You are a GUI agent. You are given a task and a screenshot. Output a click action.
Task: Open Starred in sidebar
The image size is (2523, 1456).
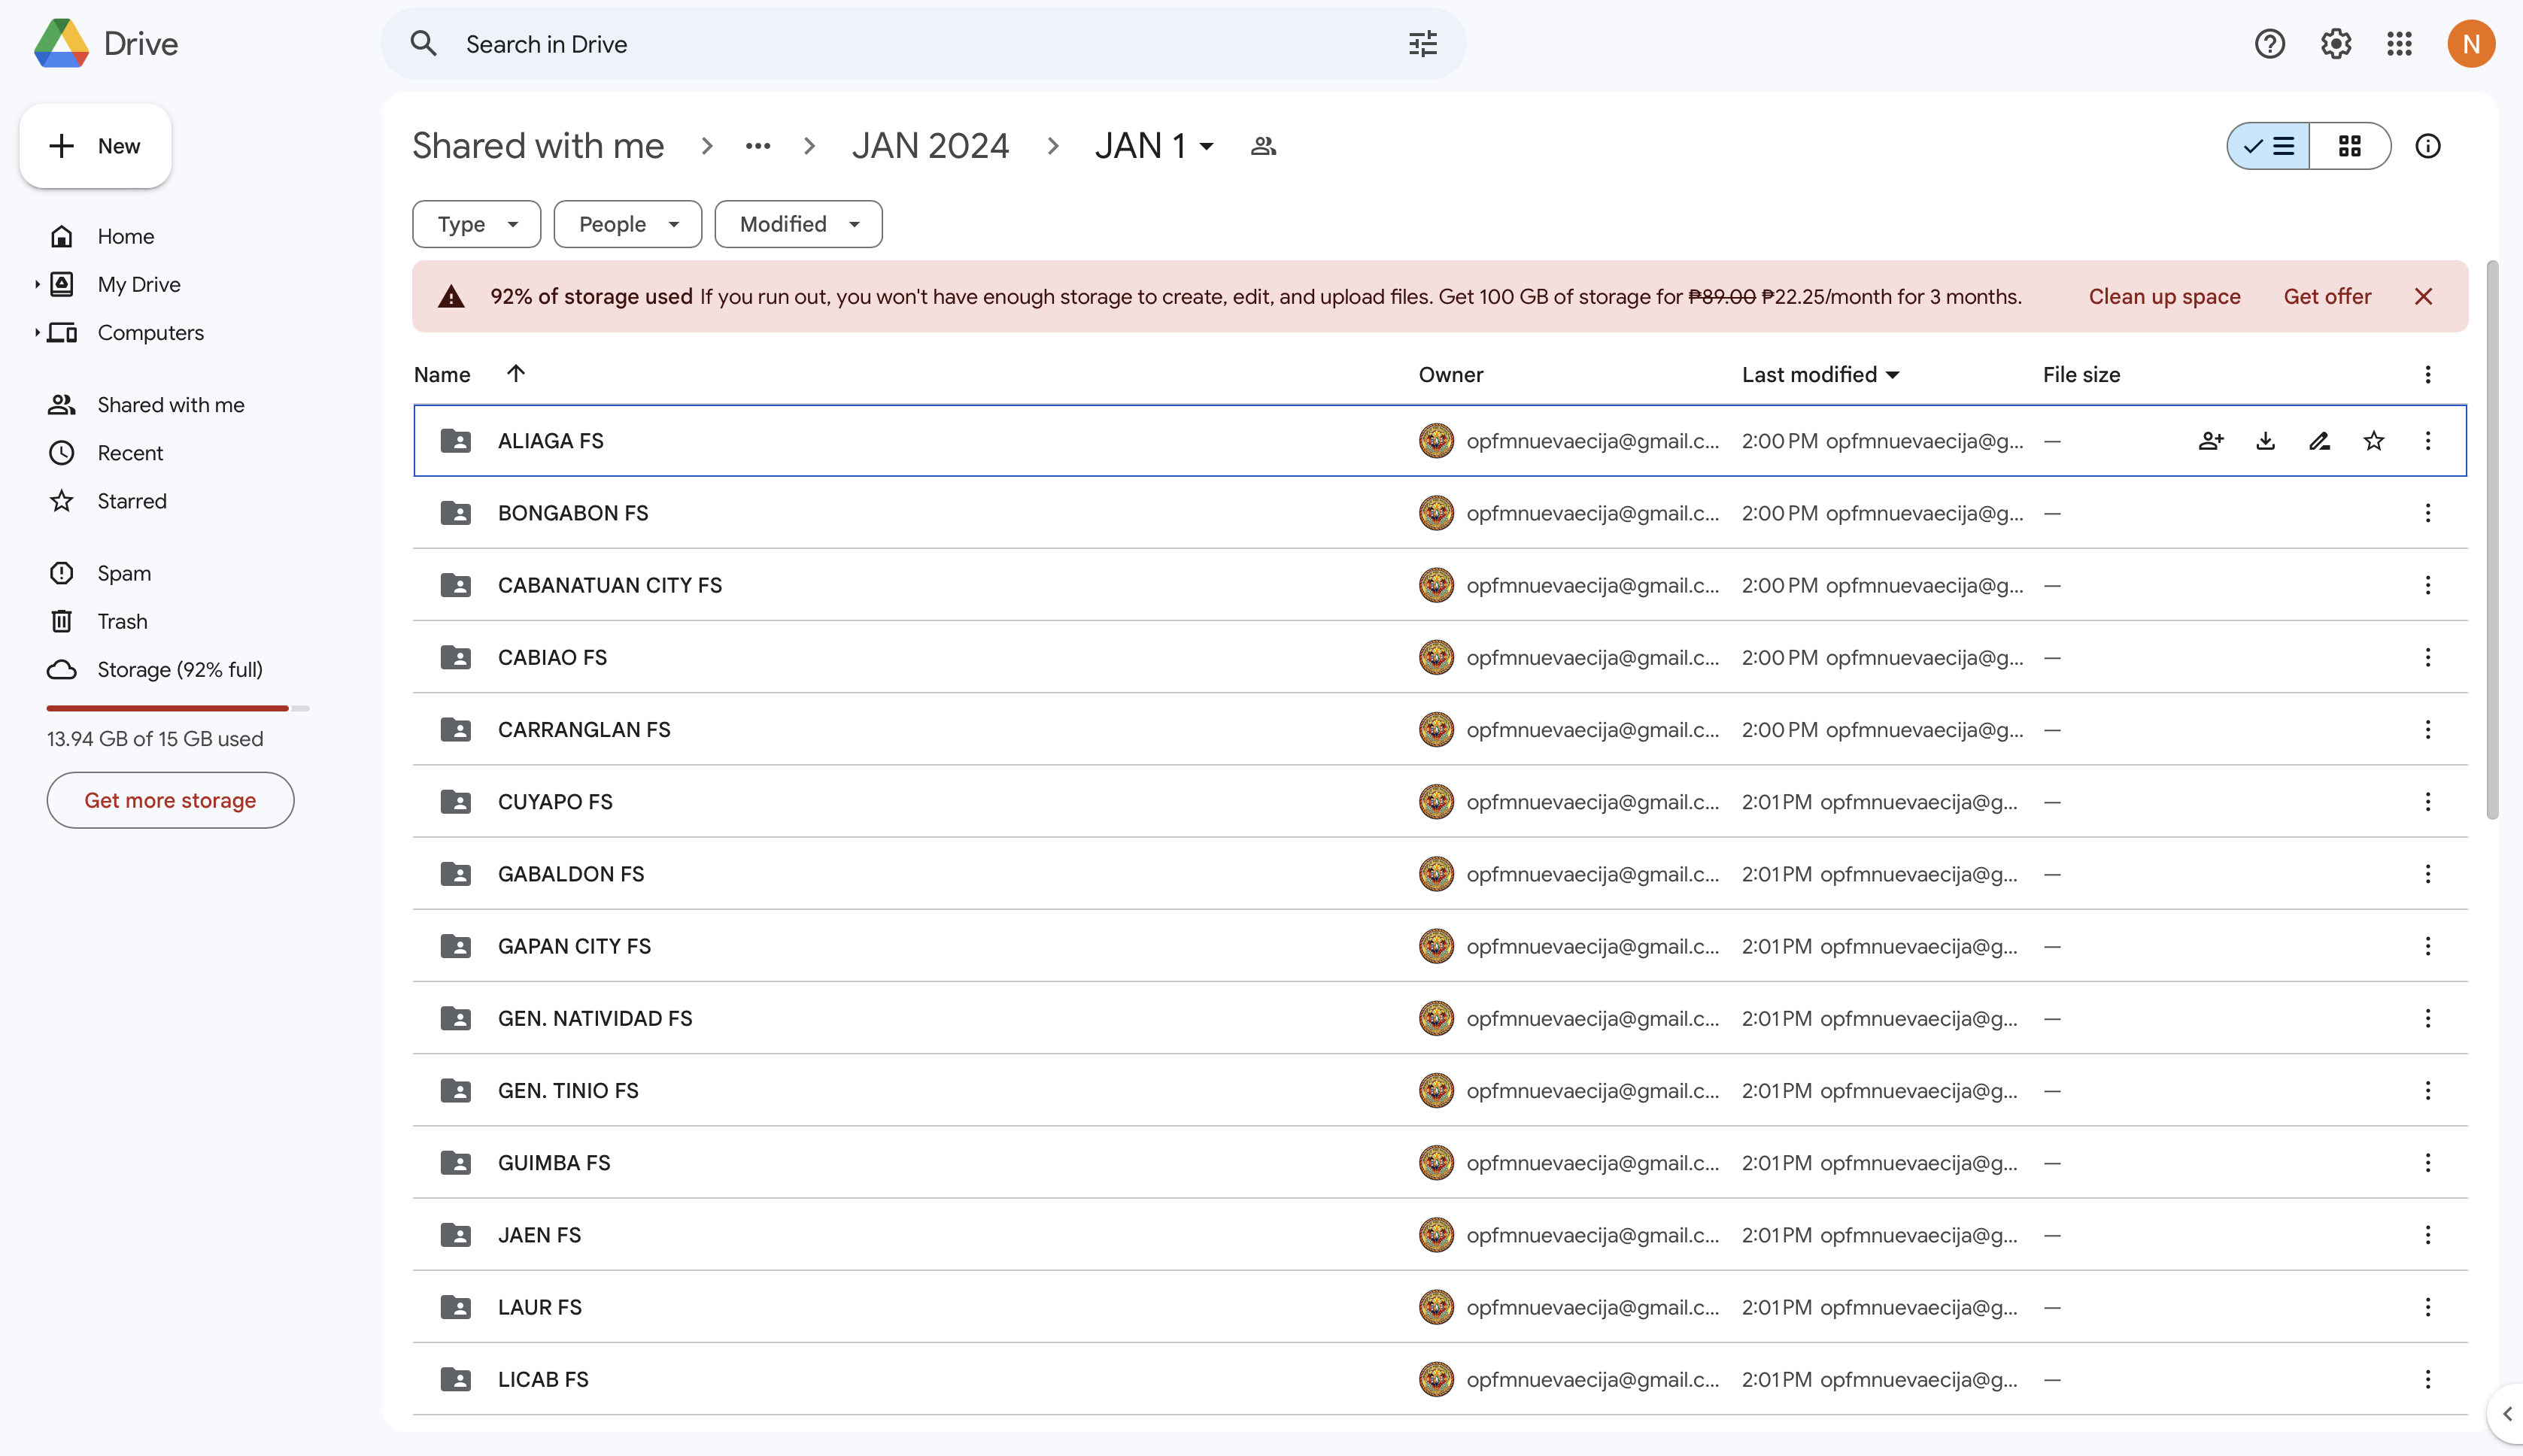131,501
